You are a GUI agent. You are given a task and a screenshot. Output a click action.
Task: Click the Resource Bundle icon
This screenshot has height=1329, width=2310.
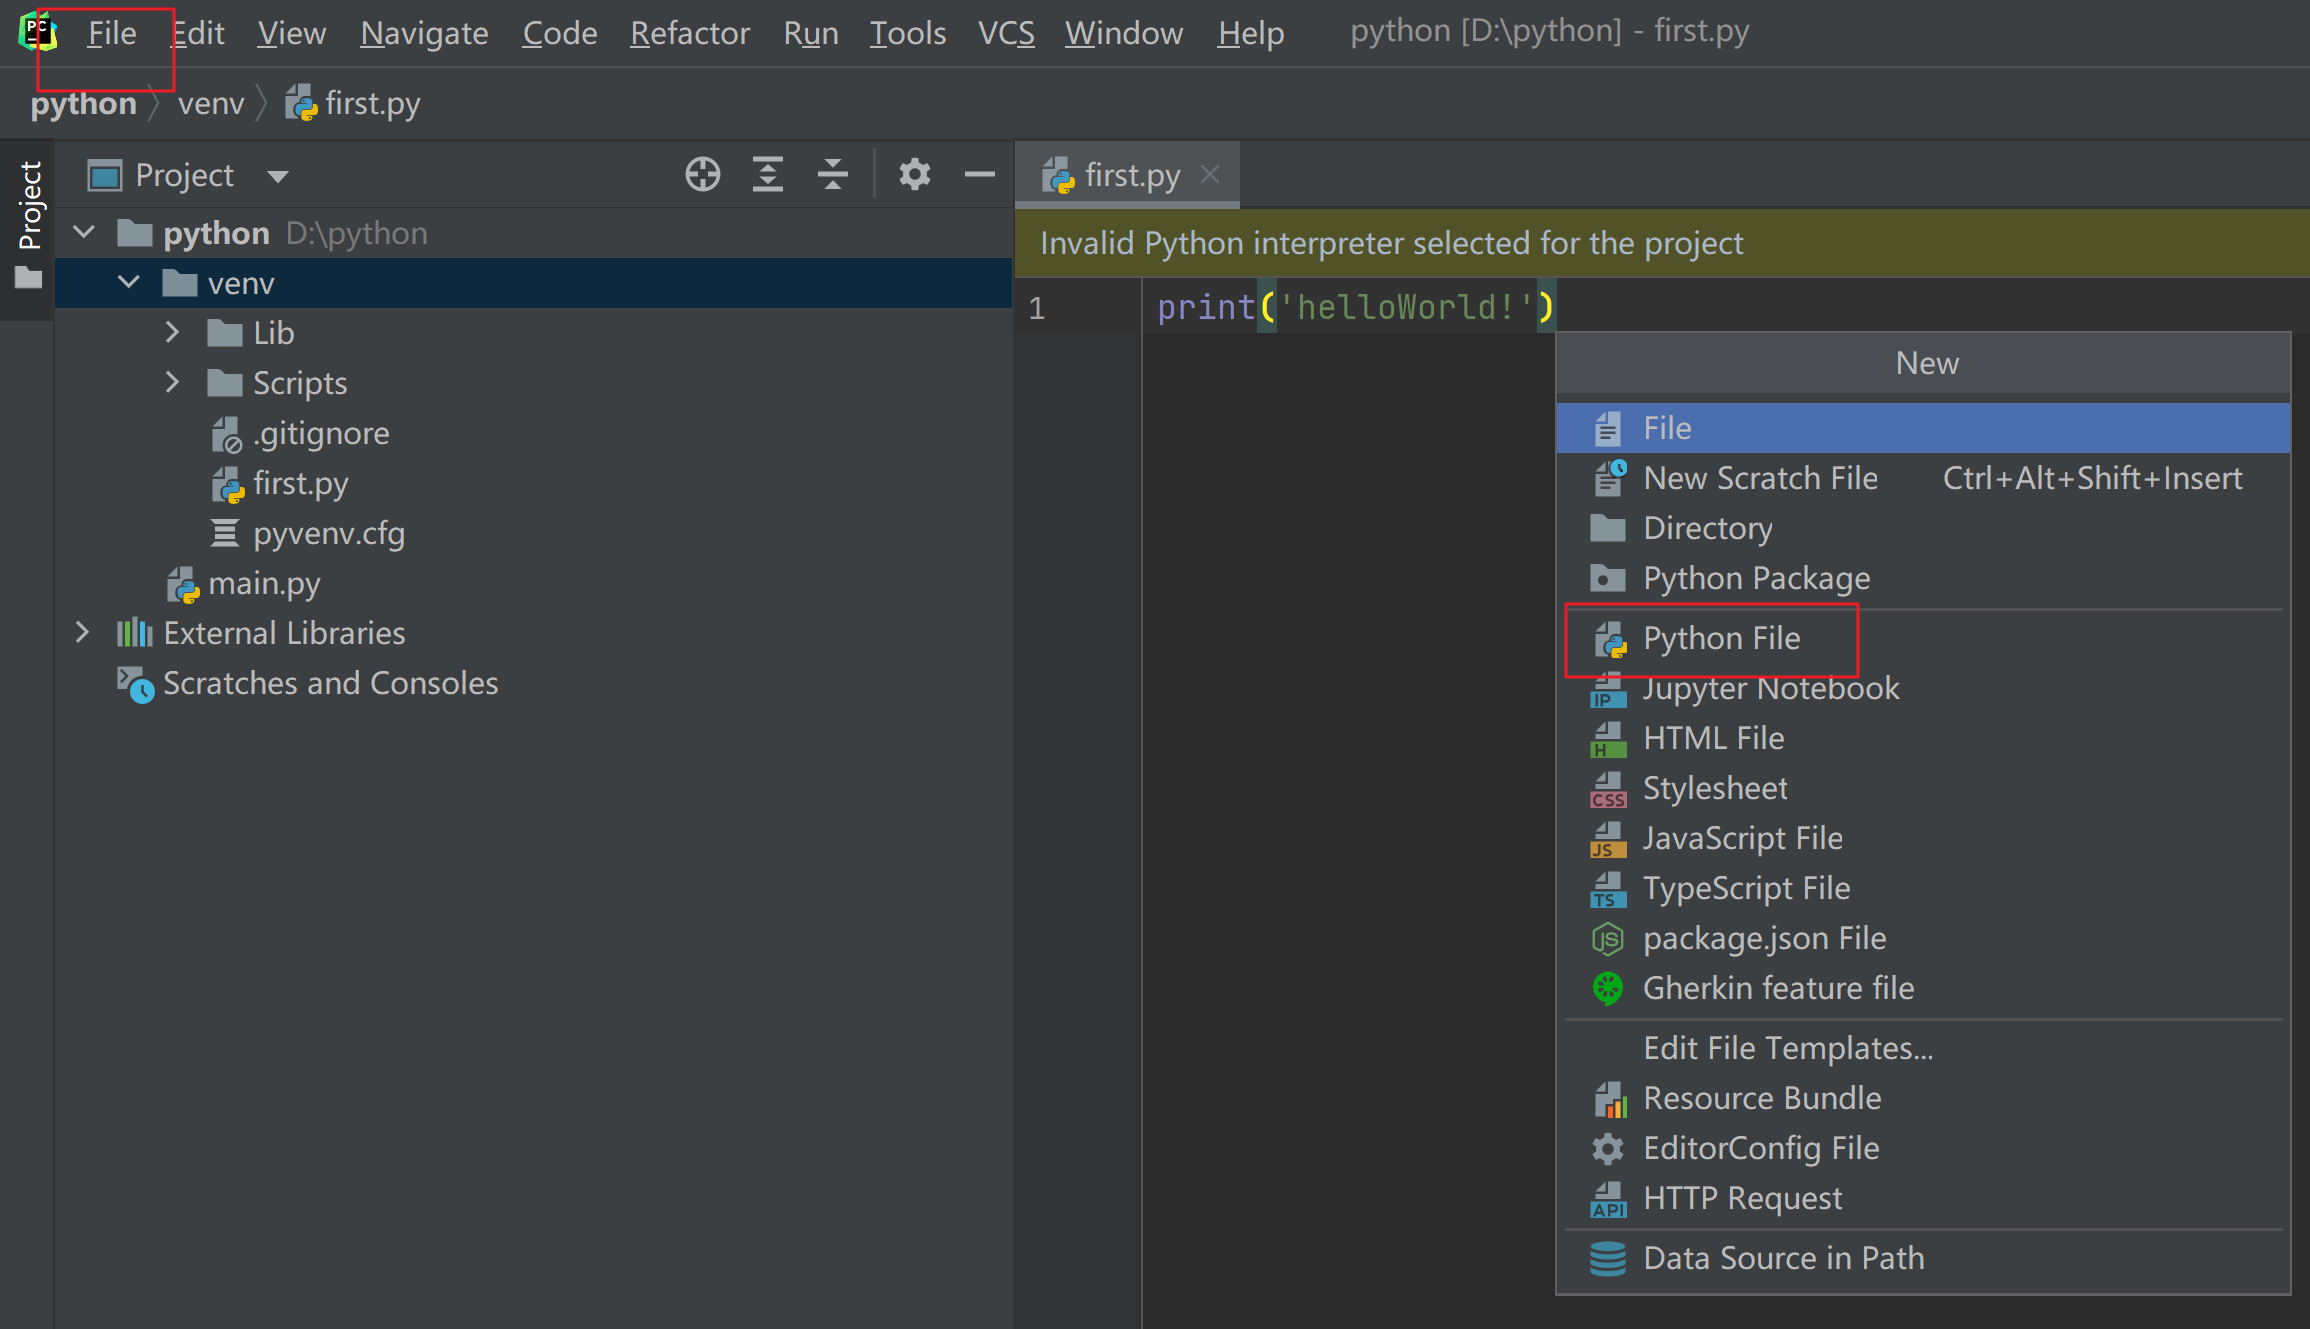[1609, 1098]
